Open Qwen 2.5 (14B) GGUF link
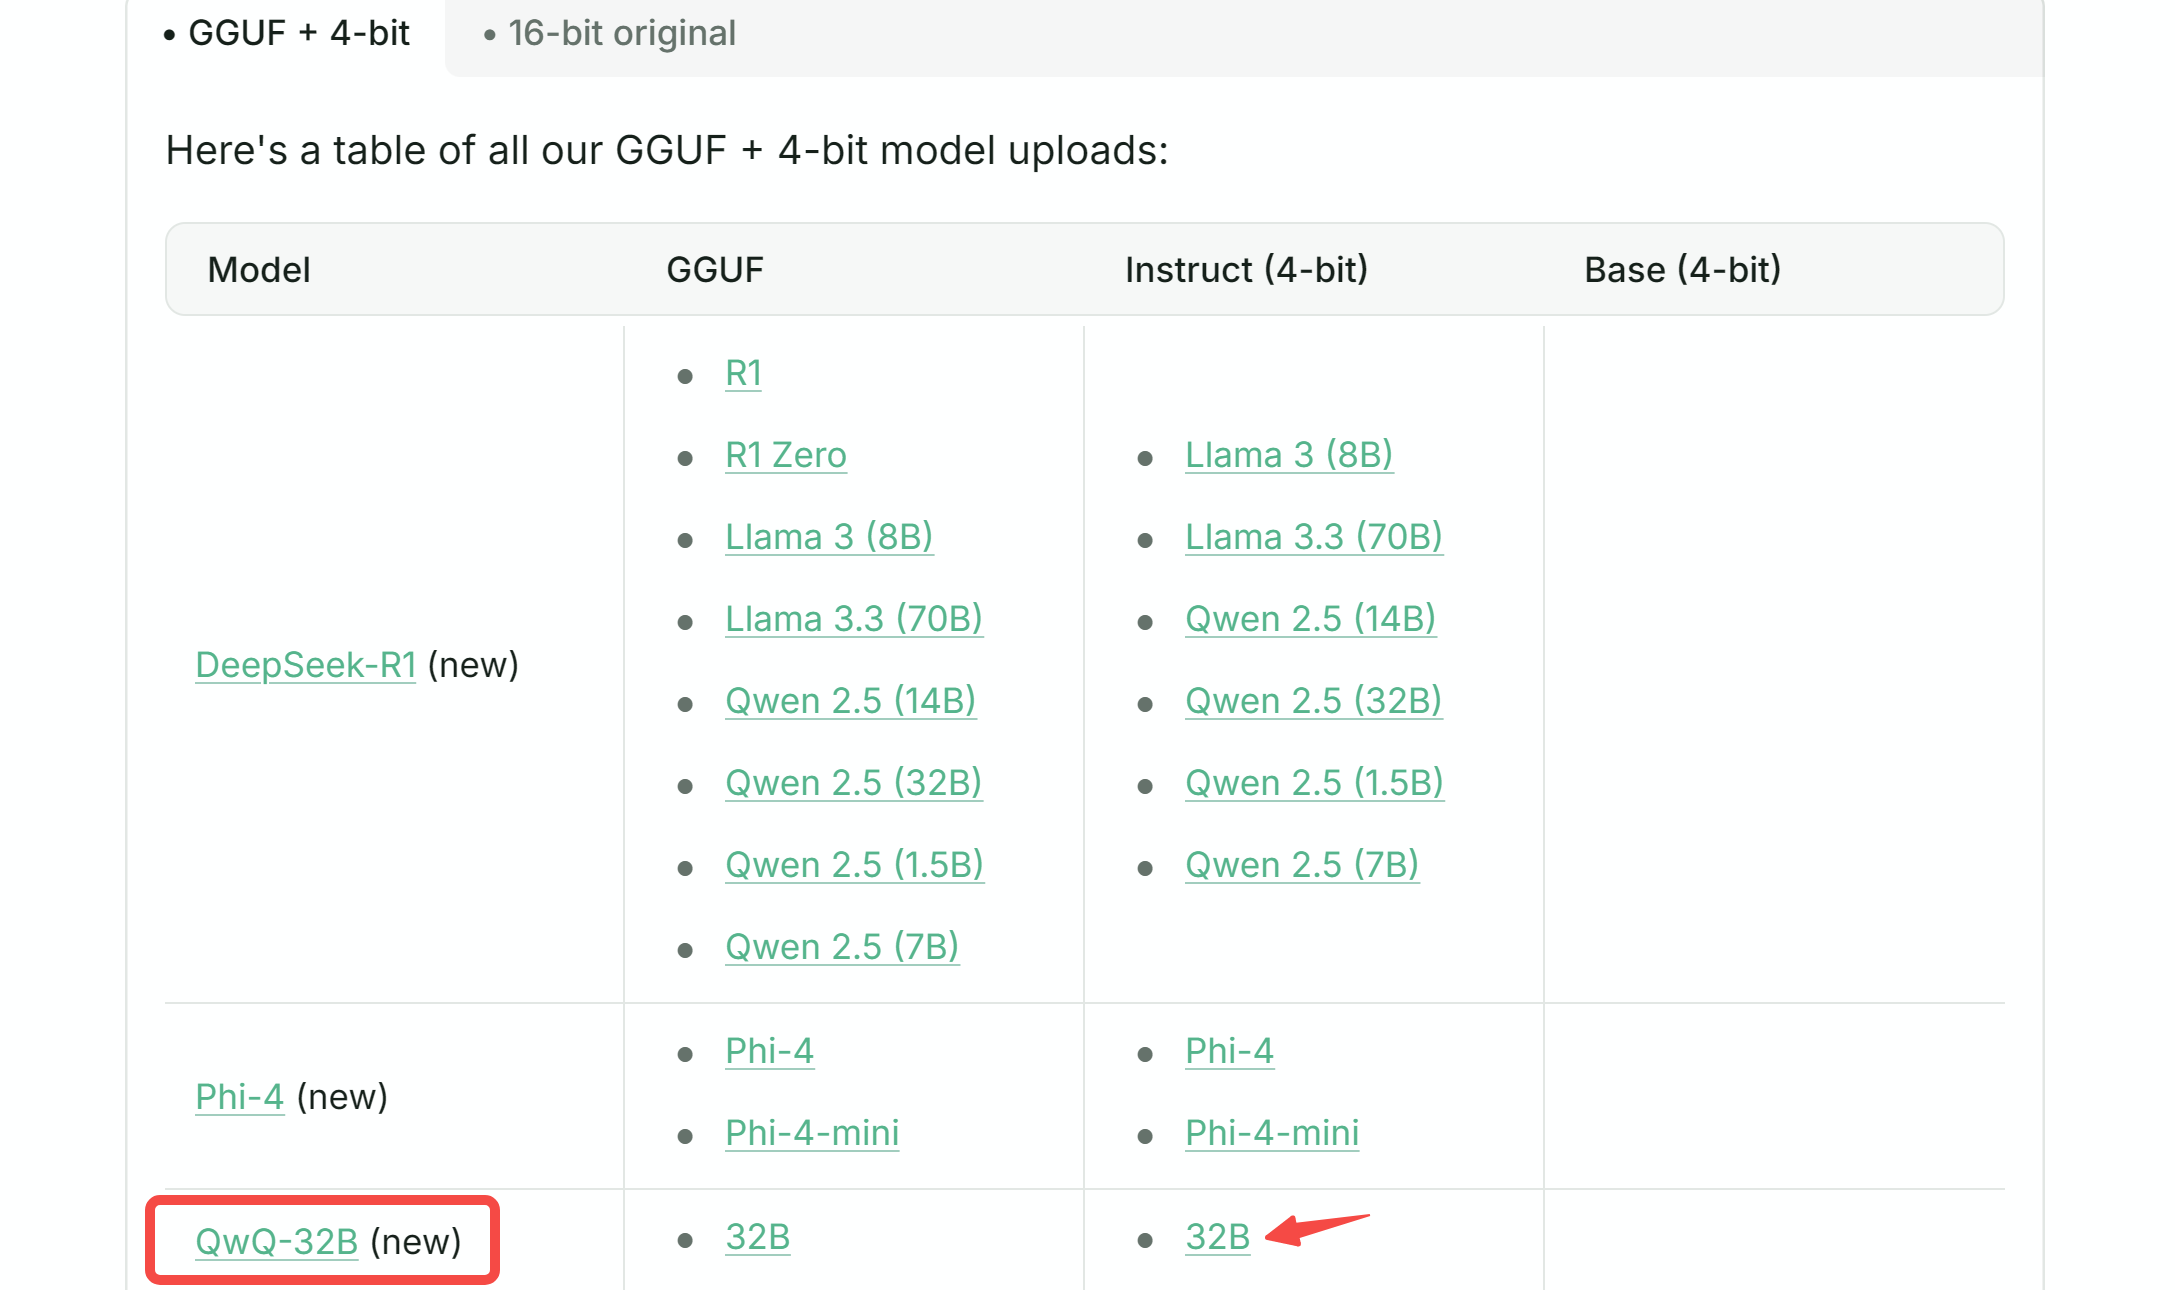The height and width of the screenshot is (1290, 2175). (850, 701)
